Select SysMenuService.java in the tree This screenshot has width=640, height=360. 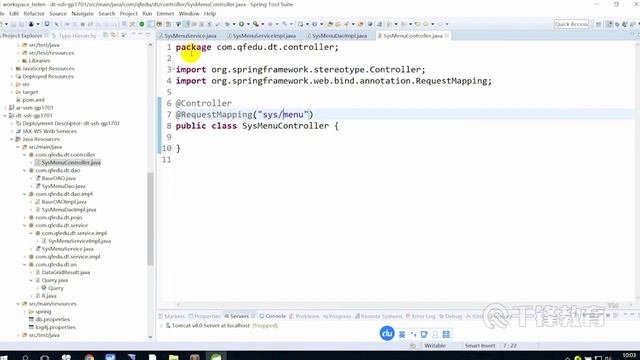tap(67, 249)
